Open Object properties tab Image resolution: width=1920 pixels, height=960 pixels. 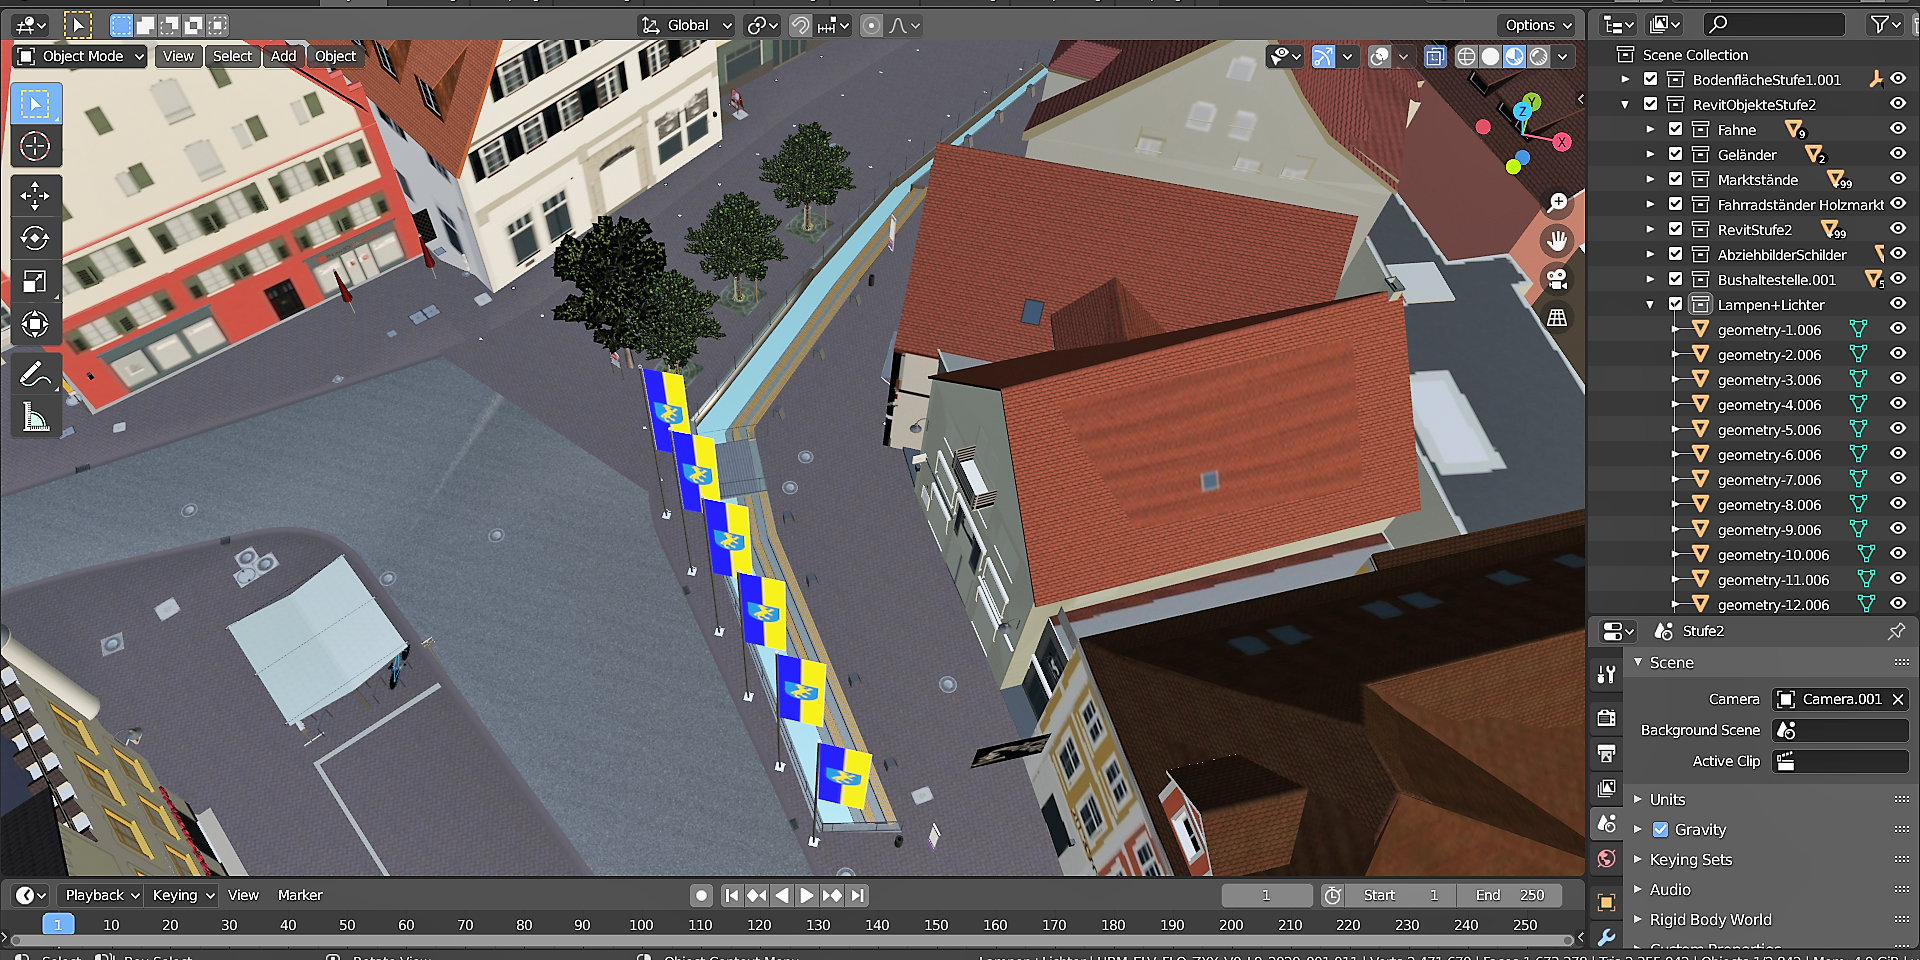(x=1606, y=902)
